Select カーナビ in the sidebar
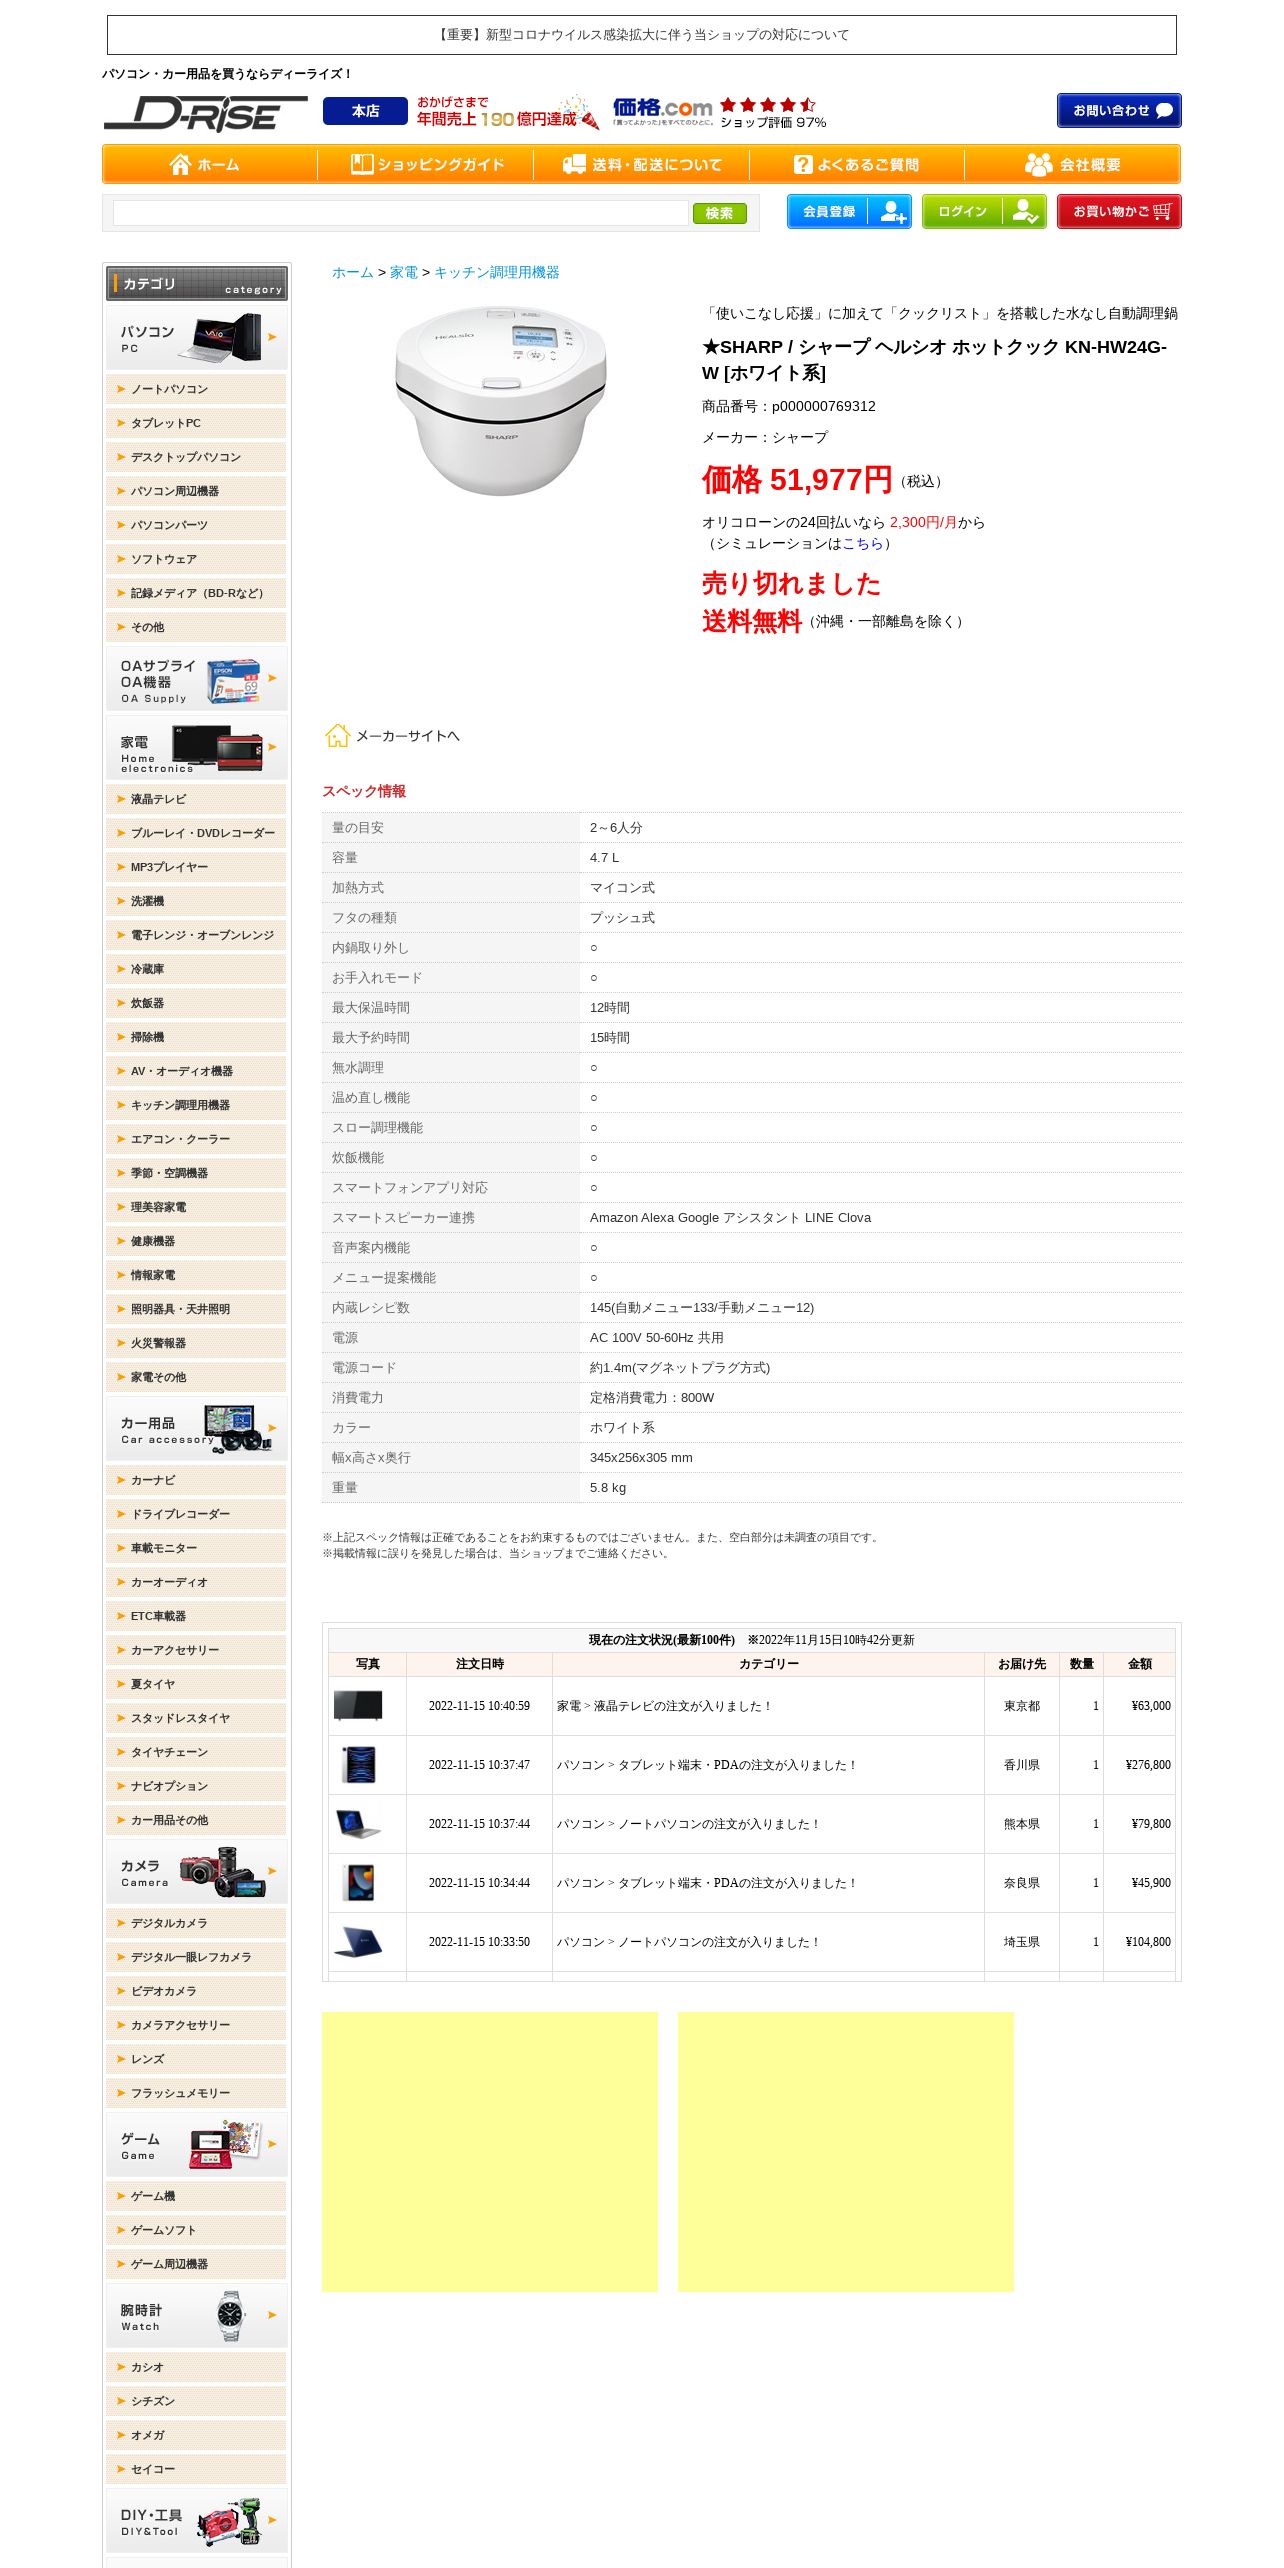 196,1480
